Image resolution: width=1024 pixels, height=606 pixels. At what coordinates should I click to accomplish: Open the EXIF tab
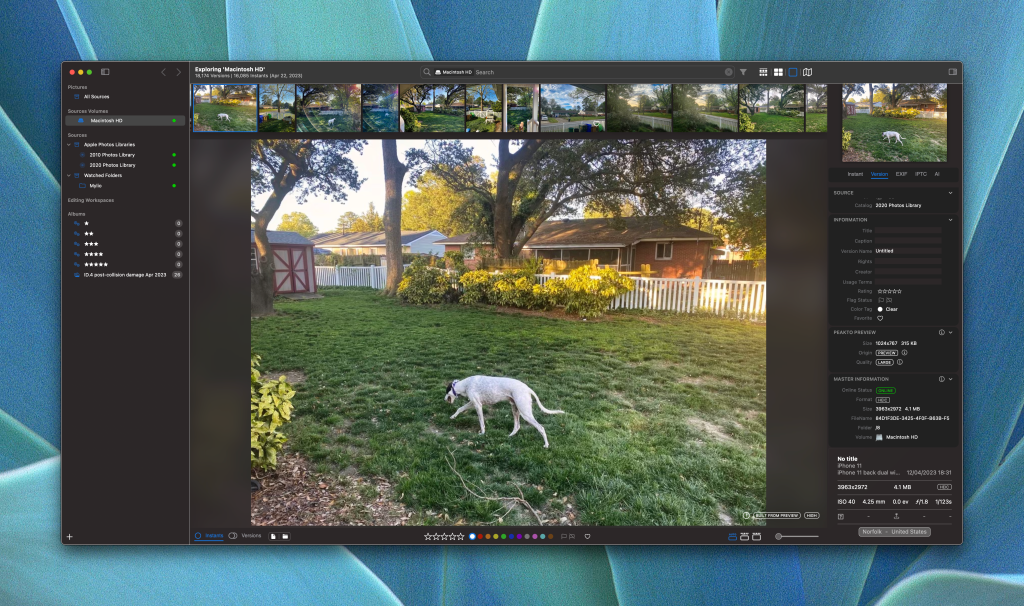coord(901,174)
